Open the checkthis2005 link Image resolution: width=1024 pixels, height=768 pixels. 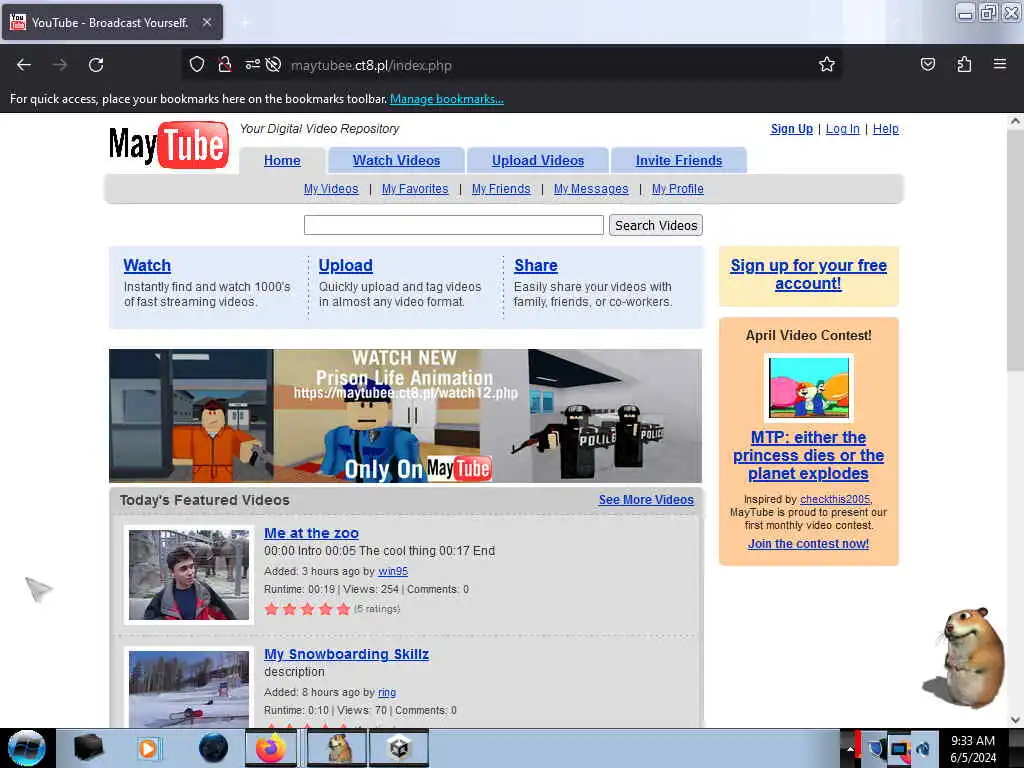(835, 500)
